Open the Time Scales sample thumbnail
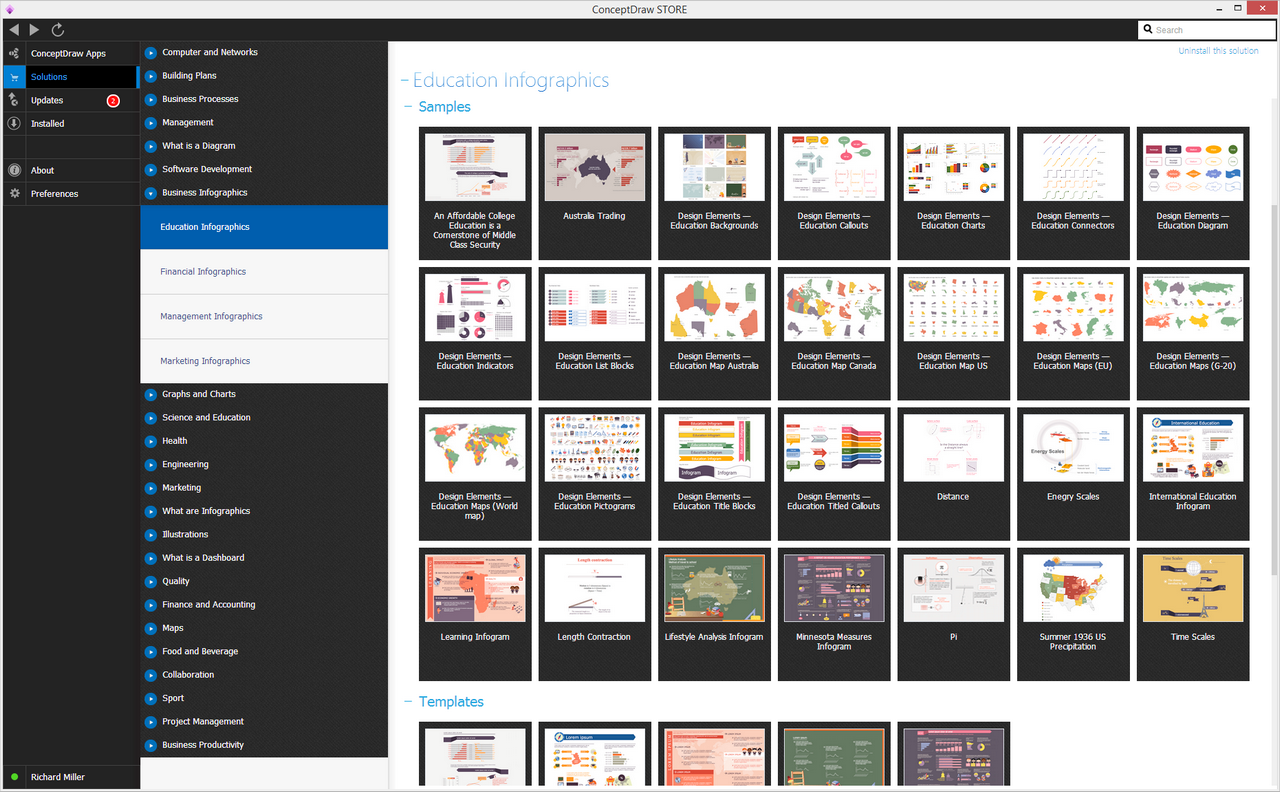1280x792 pixels. (1193, 614)
